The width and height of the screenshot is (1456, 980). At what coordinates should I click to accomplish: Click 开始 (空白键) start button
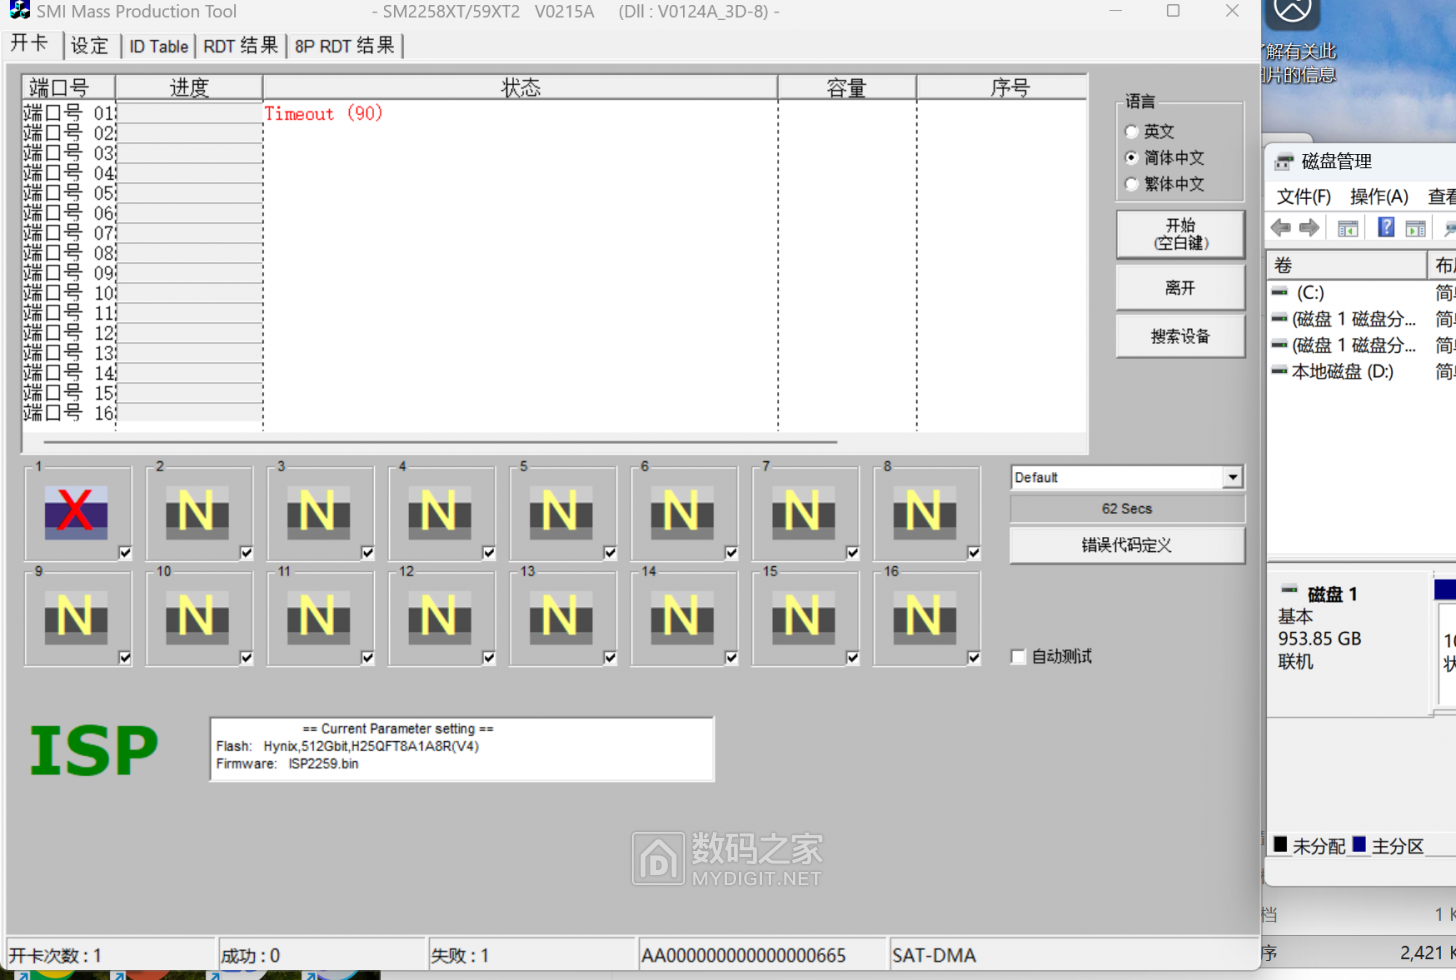1180,234
